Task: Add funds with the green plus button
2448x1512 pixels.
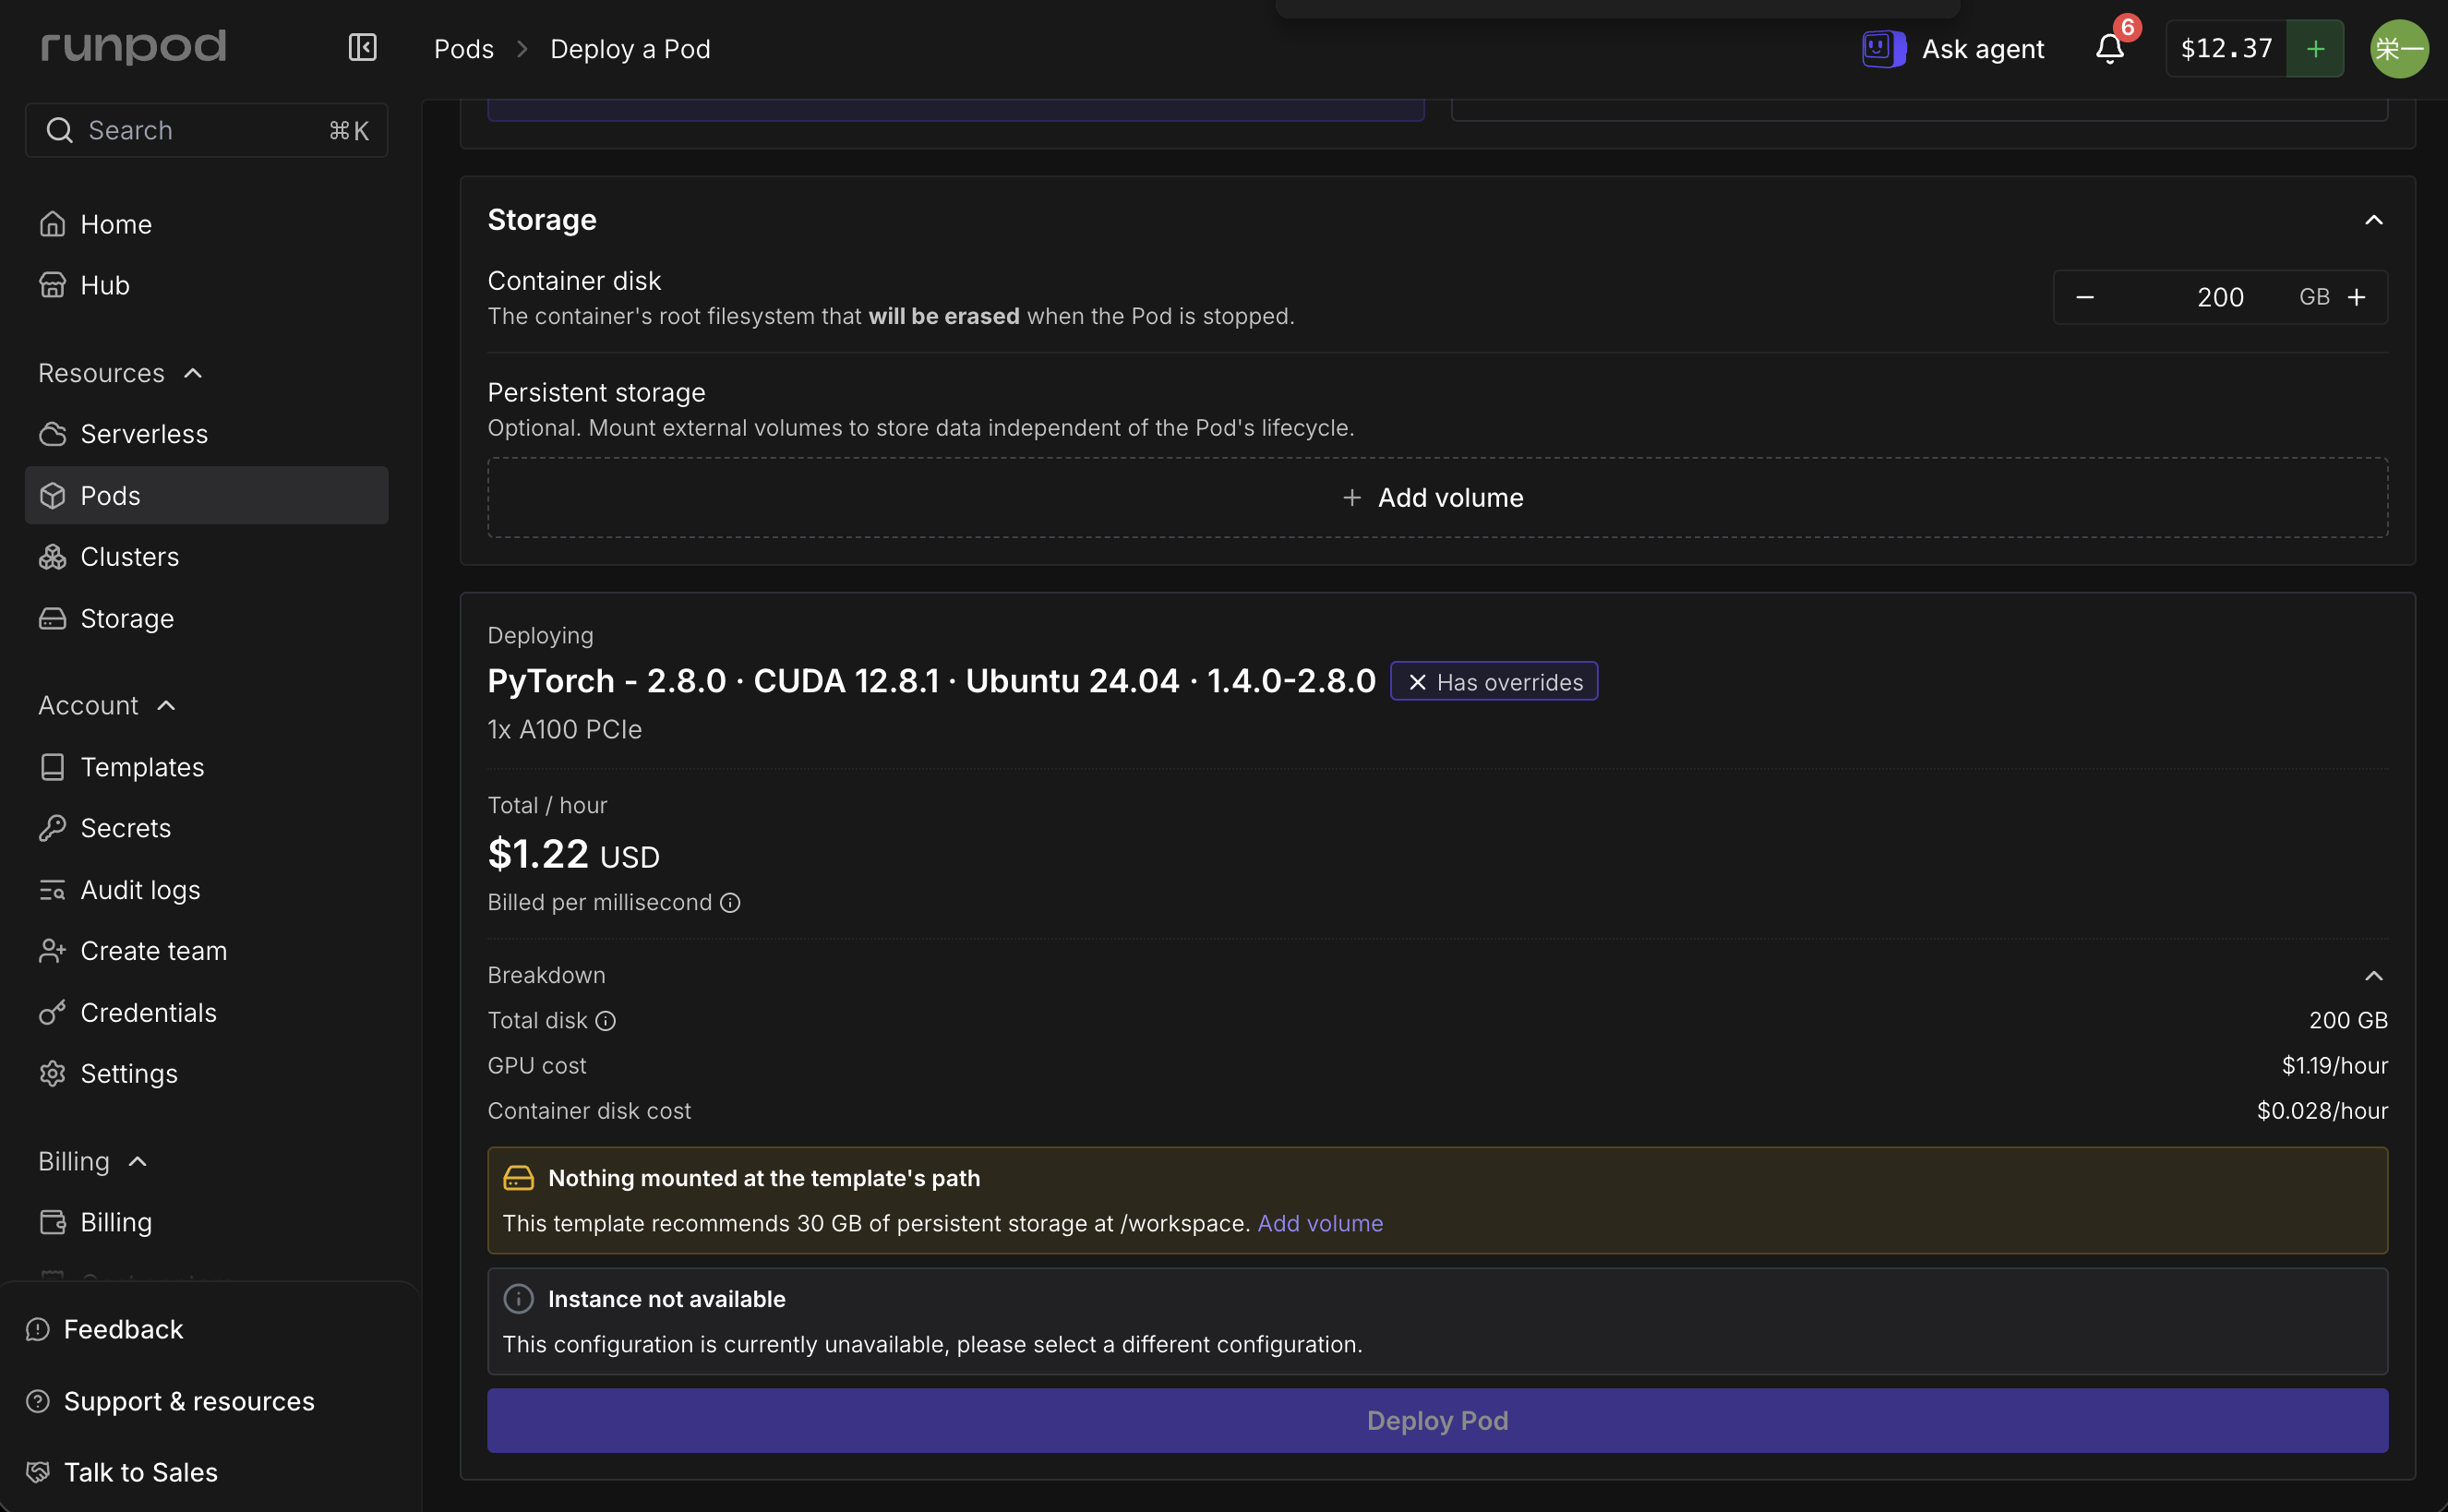Action: click(x=2315, y=48)
